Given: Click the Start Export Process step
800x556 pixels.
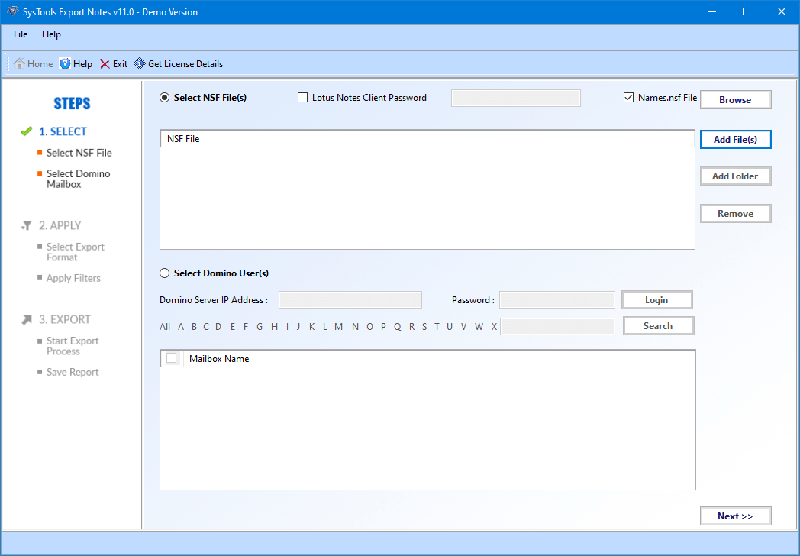Looking at the screenshot, I should (72, 346).
